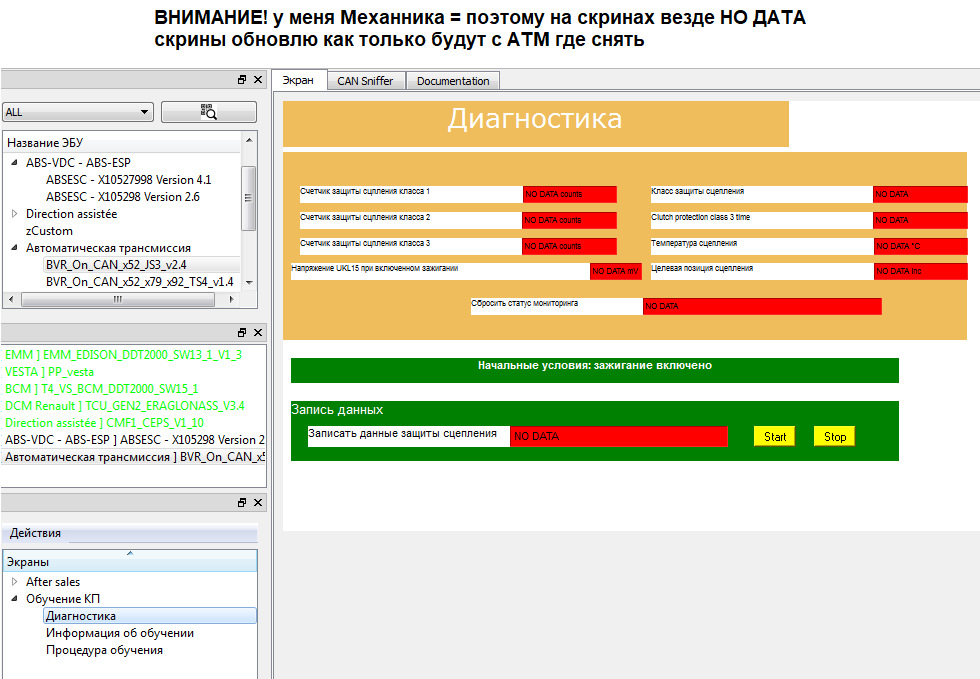Collapse the ABS-VDC - ABS-ESP tree node
Screen dimensions: 980x679
[15, 163]
